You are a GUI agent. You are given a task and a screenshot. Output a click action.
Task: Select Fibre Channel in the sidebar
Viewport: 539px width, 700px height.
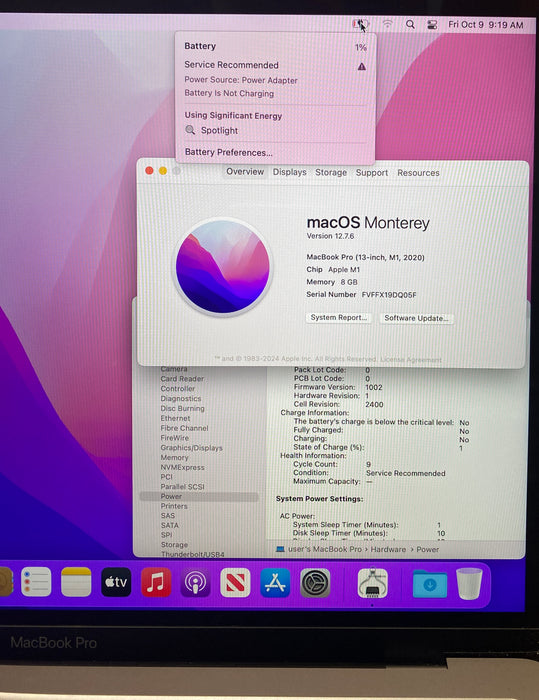pyautogui.click(x=184, y=428)
